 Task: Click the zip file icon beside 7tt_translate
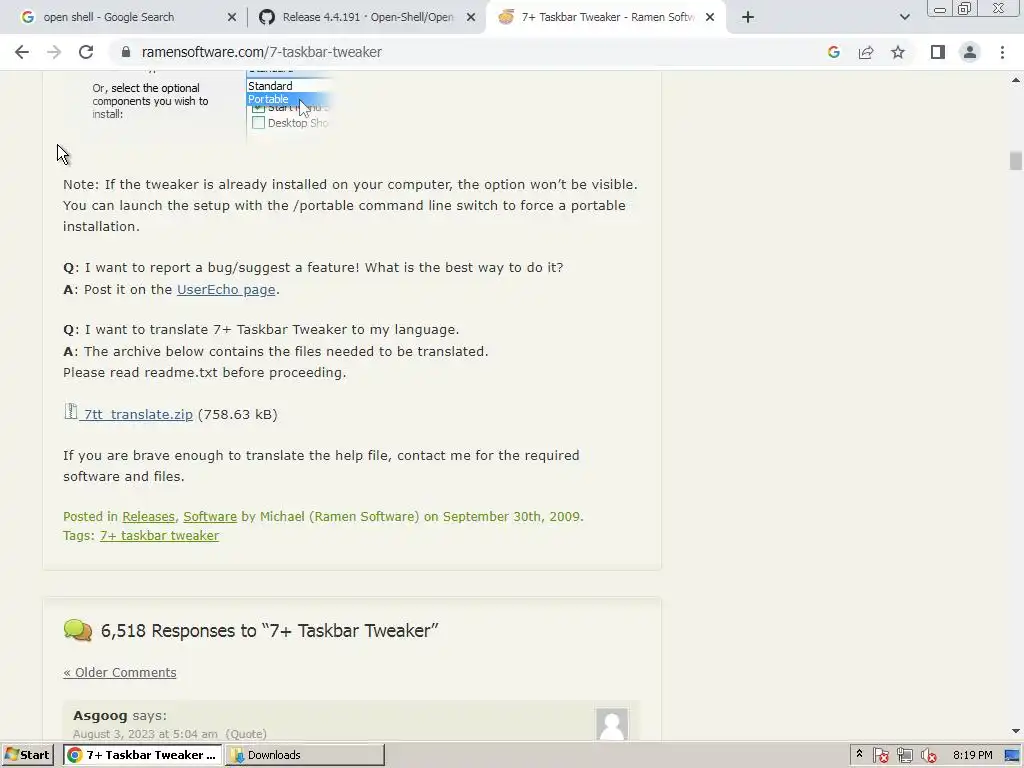tap(71, 411)
